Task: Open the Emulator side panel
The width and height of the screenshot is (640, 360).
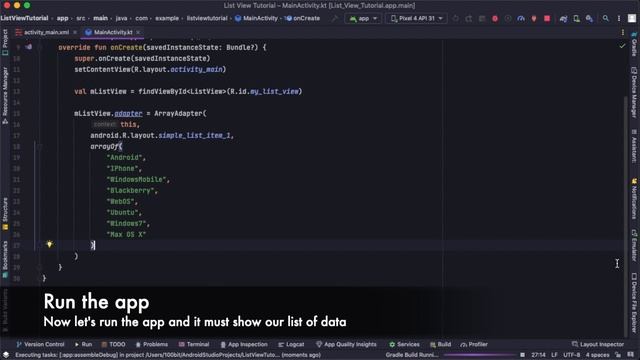Action: point(634,245)
